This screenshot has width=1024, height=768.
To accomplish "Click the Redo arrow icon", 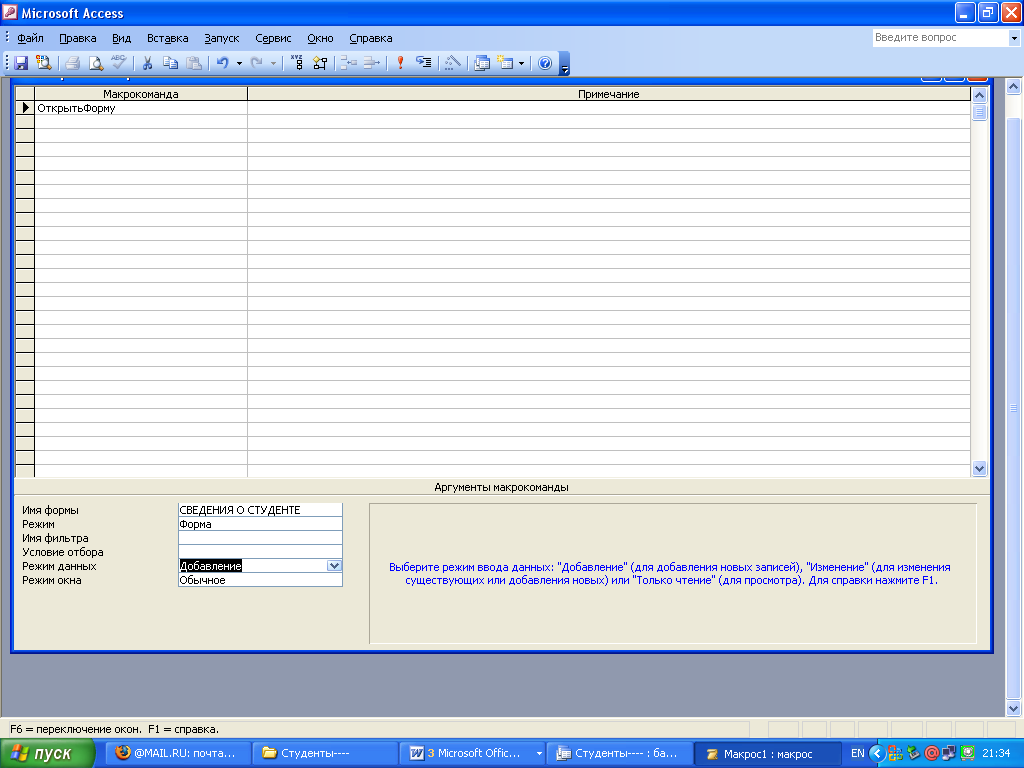I will [257, 63].
